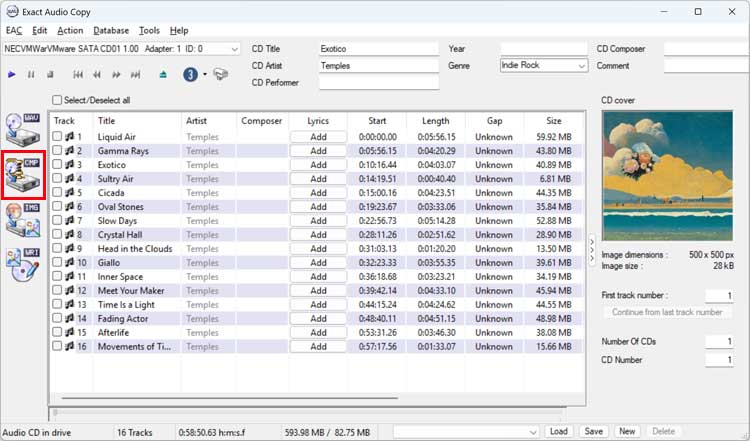Click music note icon of track 7
The image size is (750, 441).
[x=70, y=220]
